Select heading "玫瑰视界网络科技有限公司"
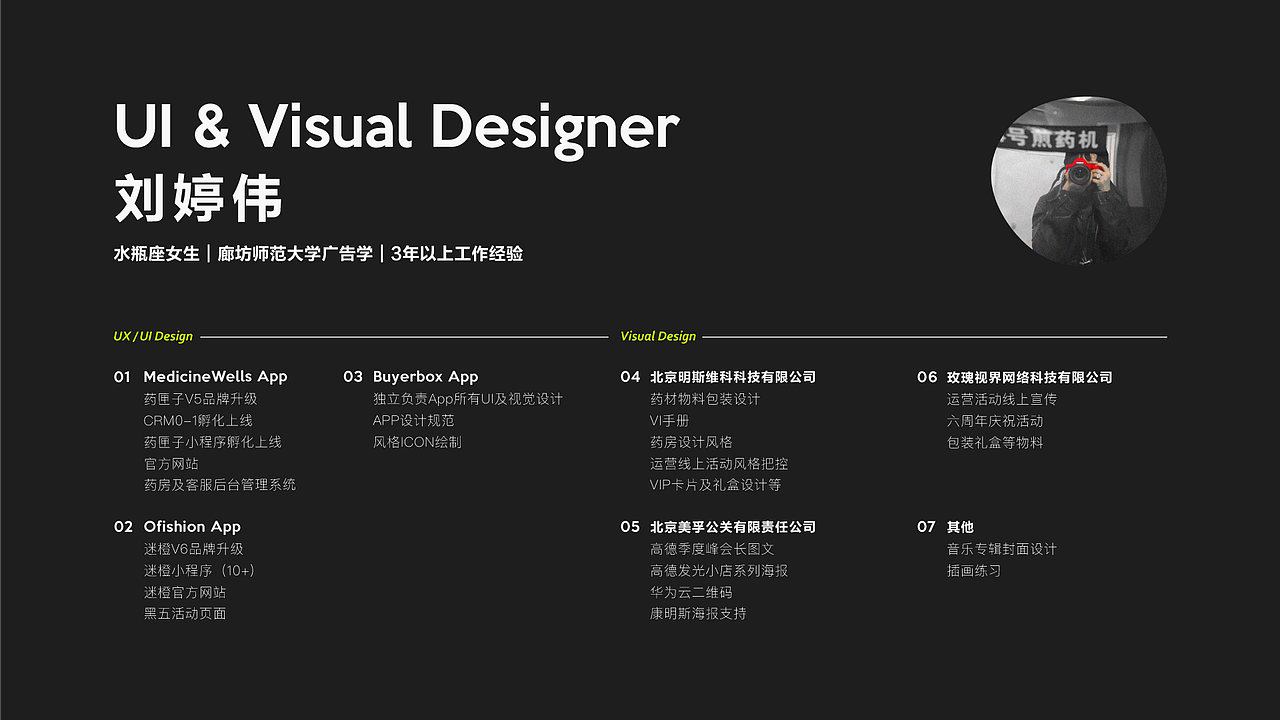This screenshot has height=720, width=1280. point(1030,377)
